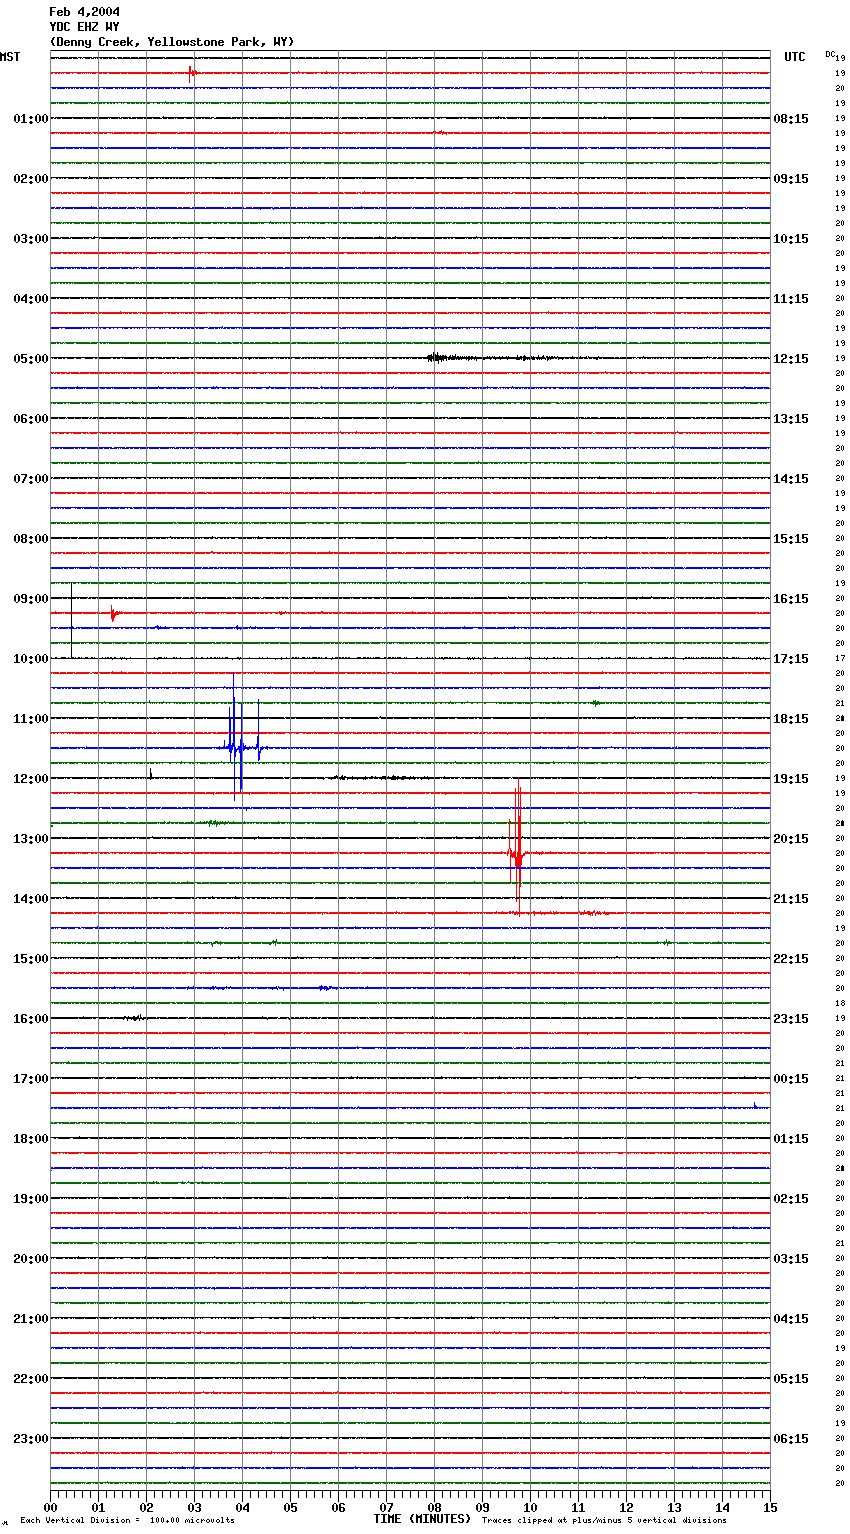The width and height of the screenshot is (850, 1534).
Task: Click the '11:15' UTC time label
Action: [x=791, y=299]
